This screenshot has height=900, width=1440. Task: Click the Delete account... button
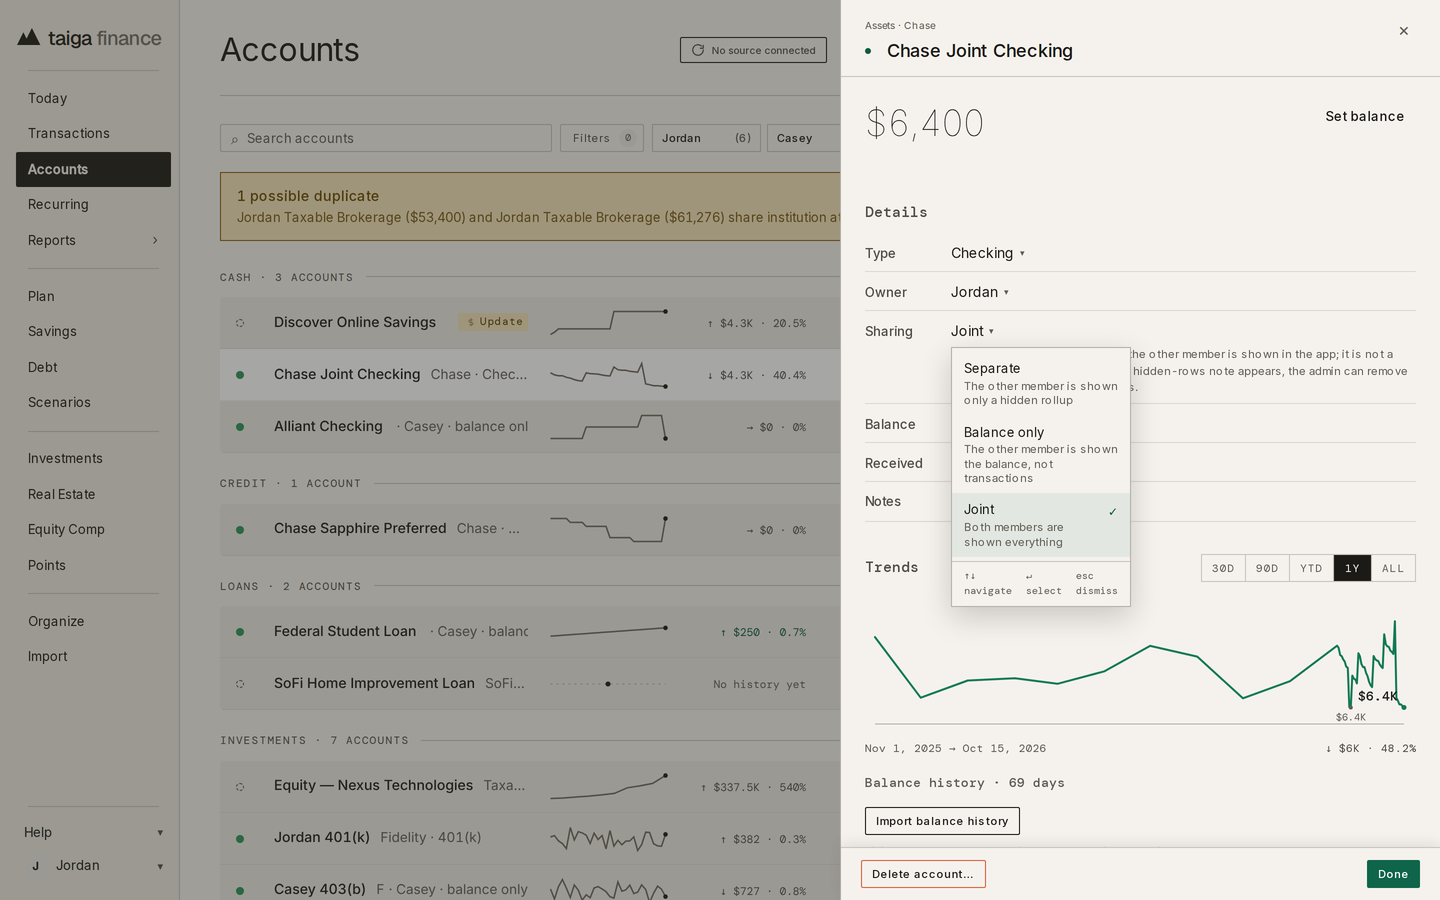pyautogui.click(x=923, y=874)
